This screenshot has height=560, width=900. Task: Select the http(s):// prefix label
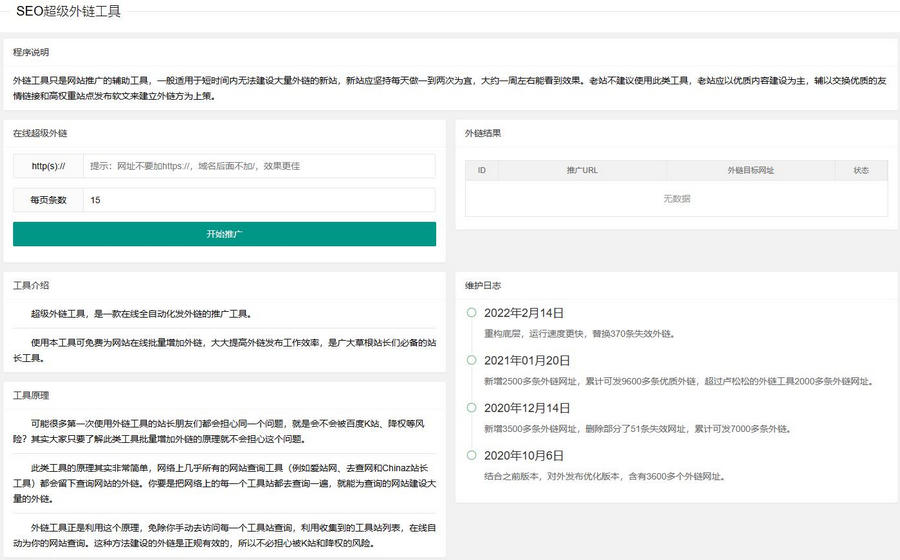[x=48, y=166]
